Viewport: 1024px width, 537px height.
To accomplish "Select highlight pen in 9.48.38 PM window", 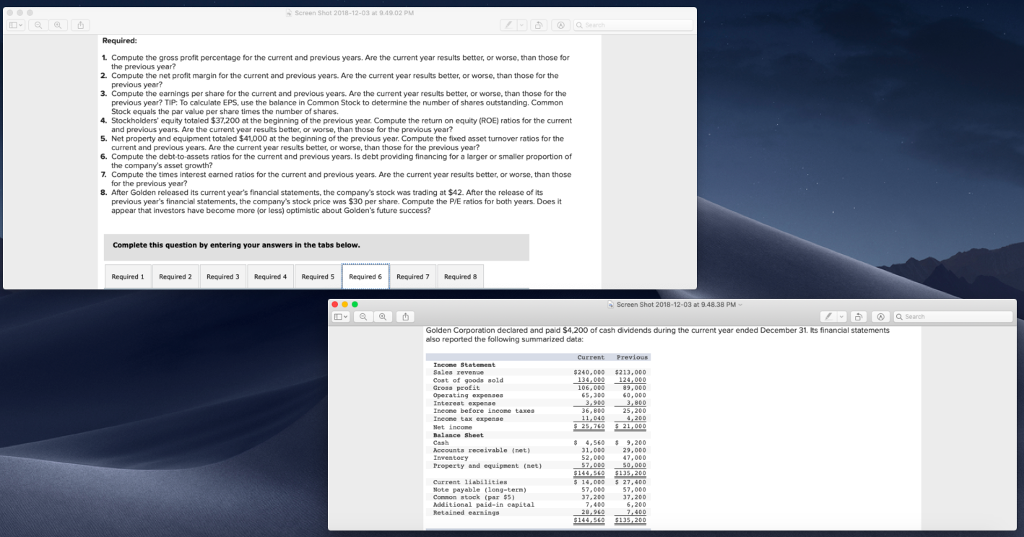I will (x=829, y=316).
